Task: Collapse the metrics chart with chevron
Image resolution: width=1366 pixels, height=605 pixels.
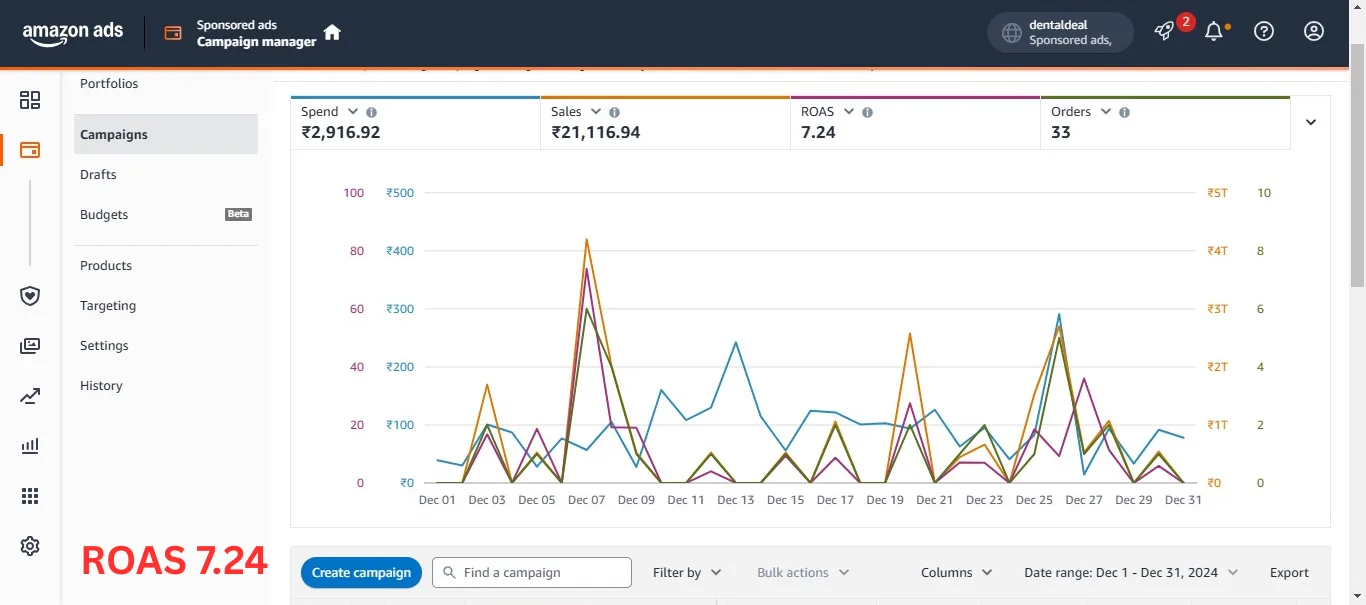Action: (1311, 122)
